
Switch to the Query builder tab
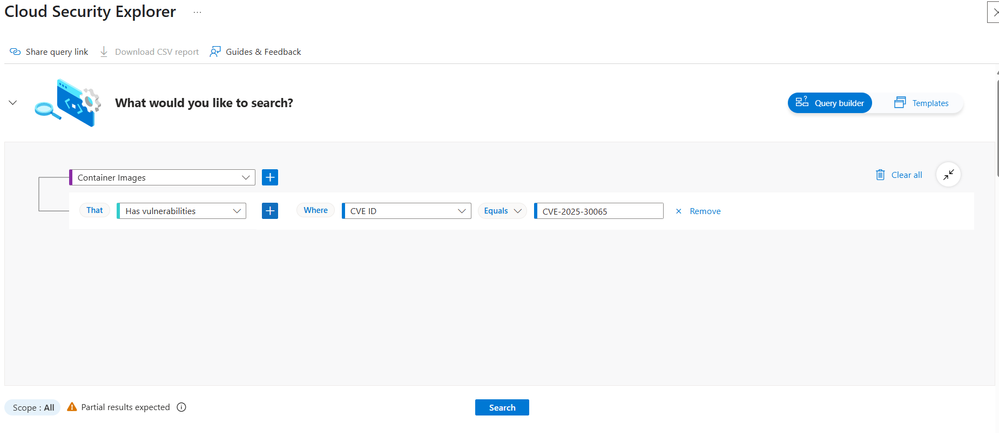830,103
